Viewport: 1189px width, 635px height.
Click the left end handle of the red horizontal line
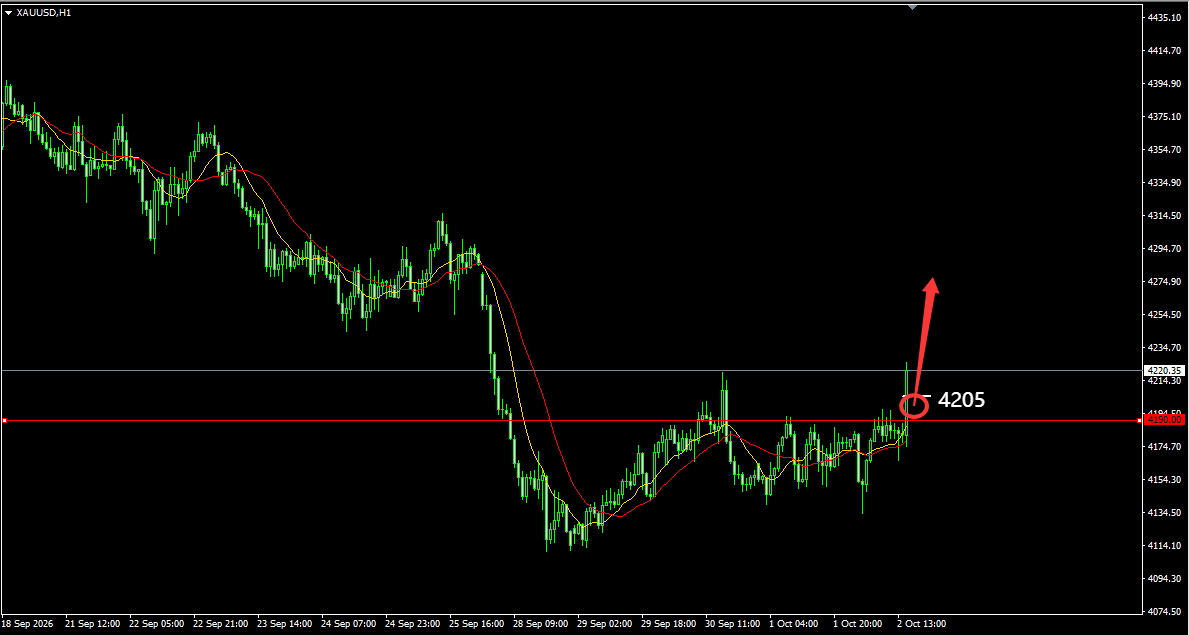click(x=5, y=420)
